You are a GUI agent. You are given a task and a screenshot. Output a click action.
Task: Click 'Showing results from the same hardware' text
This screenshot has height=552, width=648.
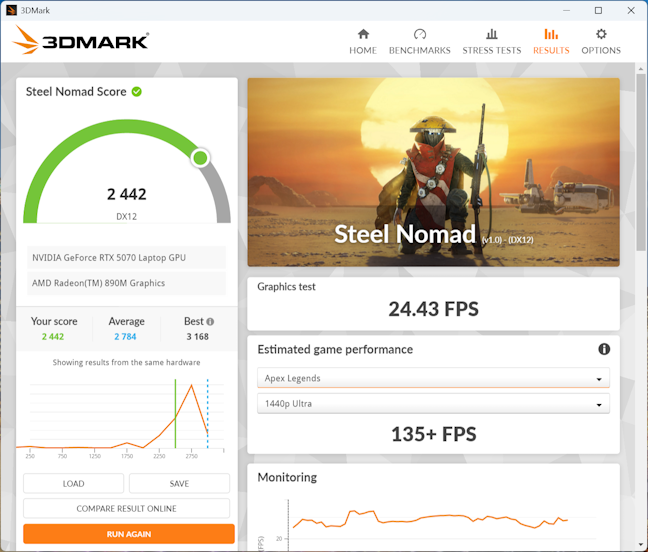126,362
